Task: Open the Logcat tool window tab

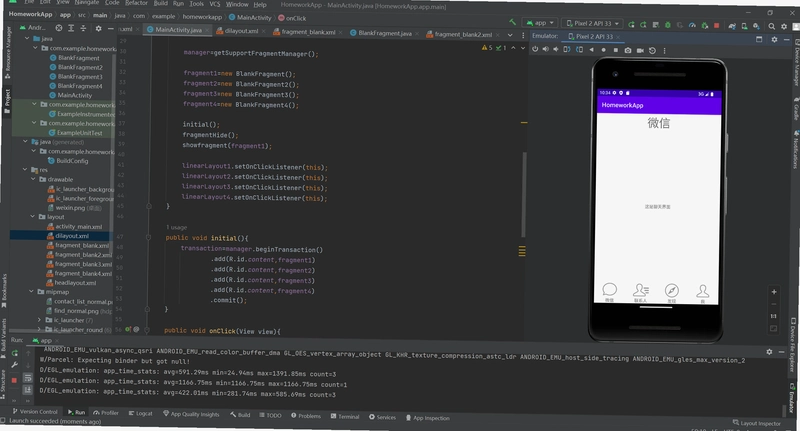Action: click(140, 413)
